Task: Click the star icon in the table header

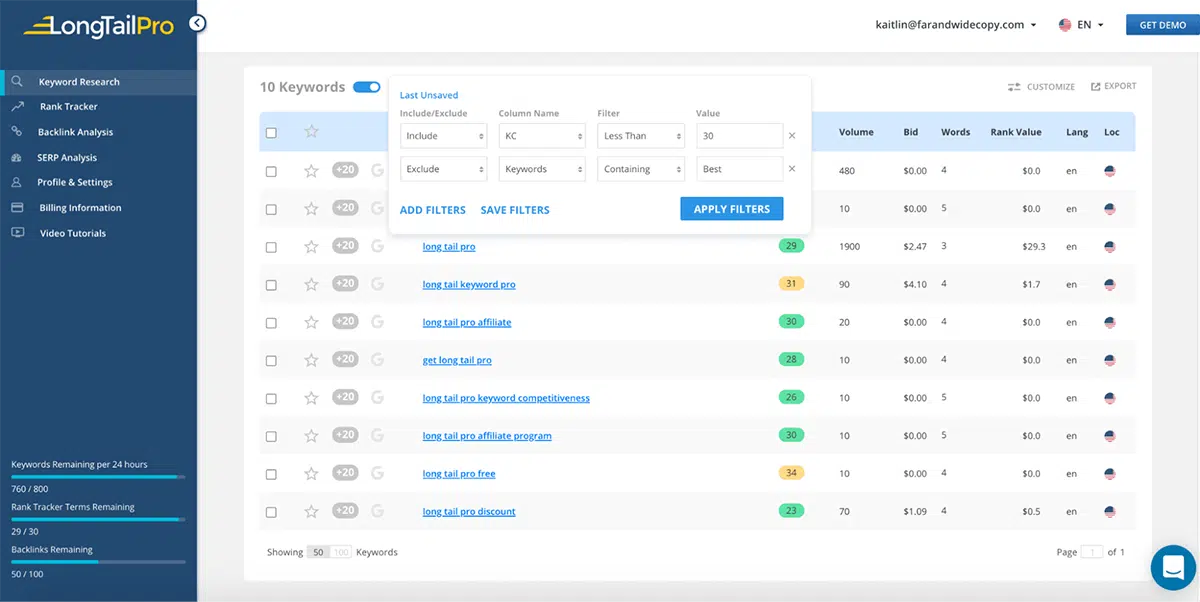Action: (311, 131)
